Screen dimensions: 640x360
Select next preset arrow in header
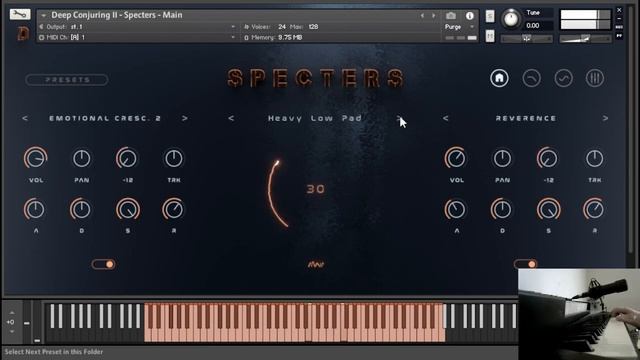(433, 16)
